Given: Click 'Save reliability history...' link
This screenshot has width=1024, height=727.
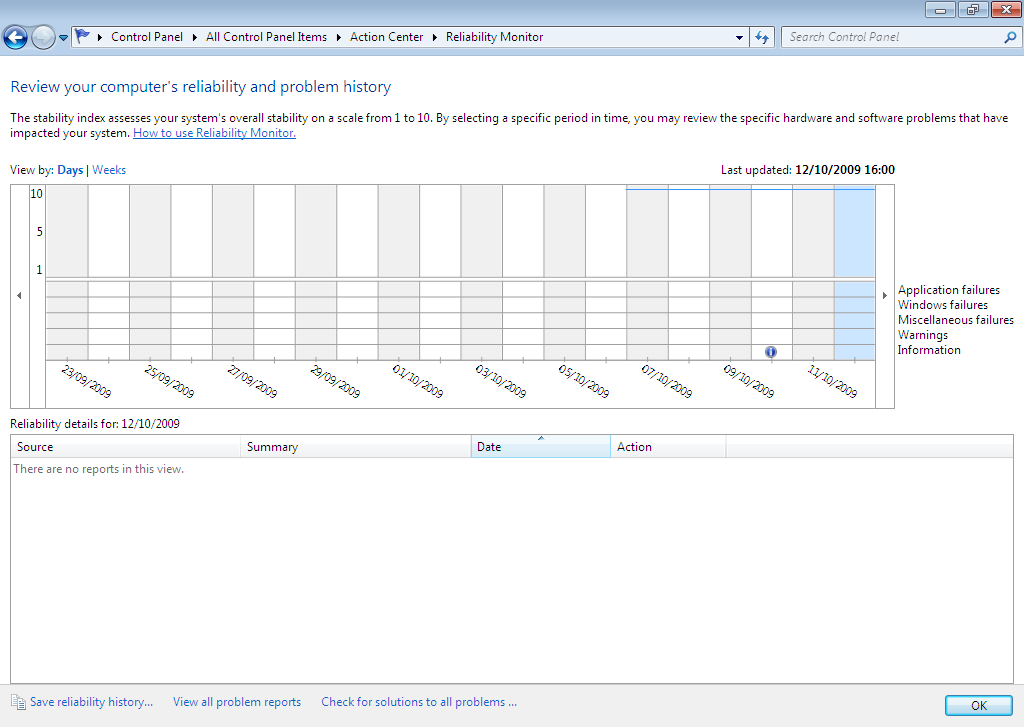Looking at the screenshot, I should 91,702.
